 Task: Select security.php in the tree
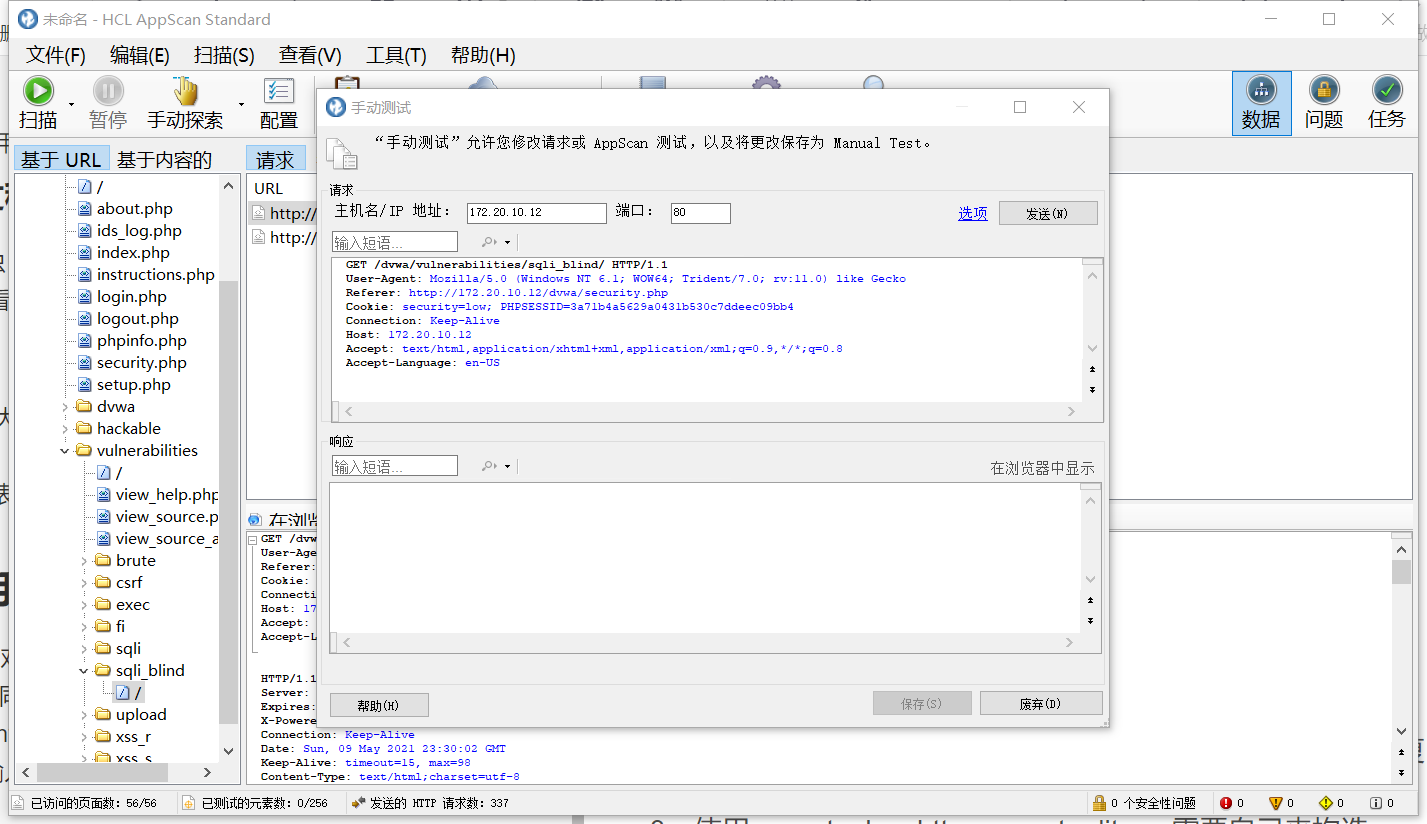point(141,363)
